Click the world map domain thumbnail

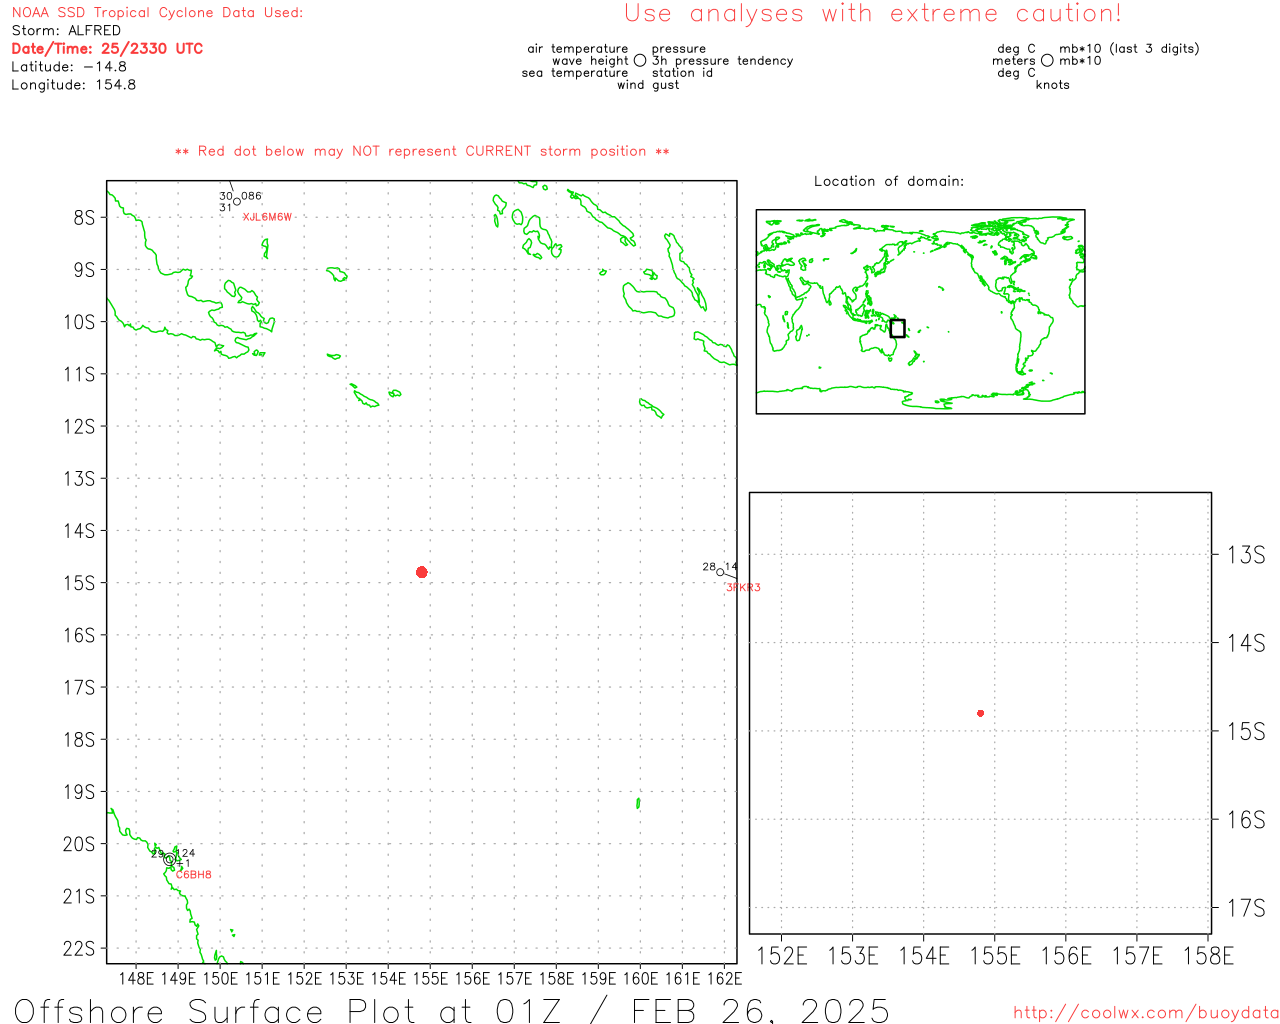point(920,312)
